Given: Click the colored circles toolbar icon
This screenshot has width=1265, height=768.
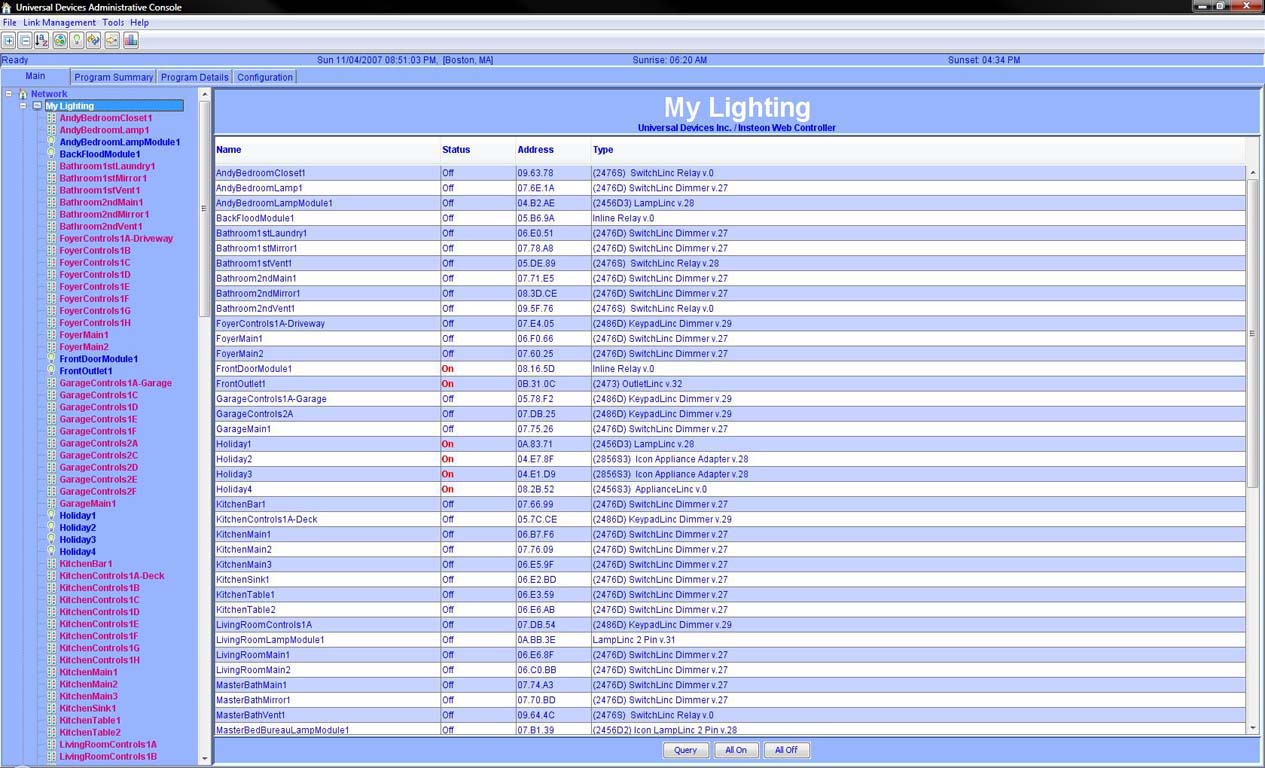Looking at the screenshot, I should [x=60, y=40].
